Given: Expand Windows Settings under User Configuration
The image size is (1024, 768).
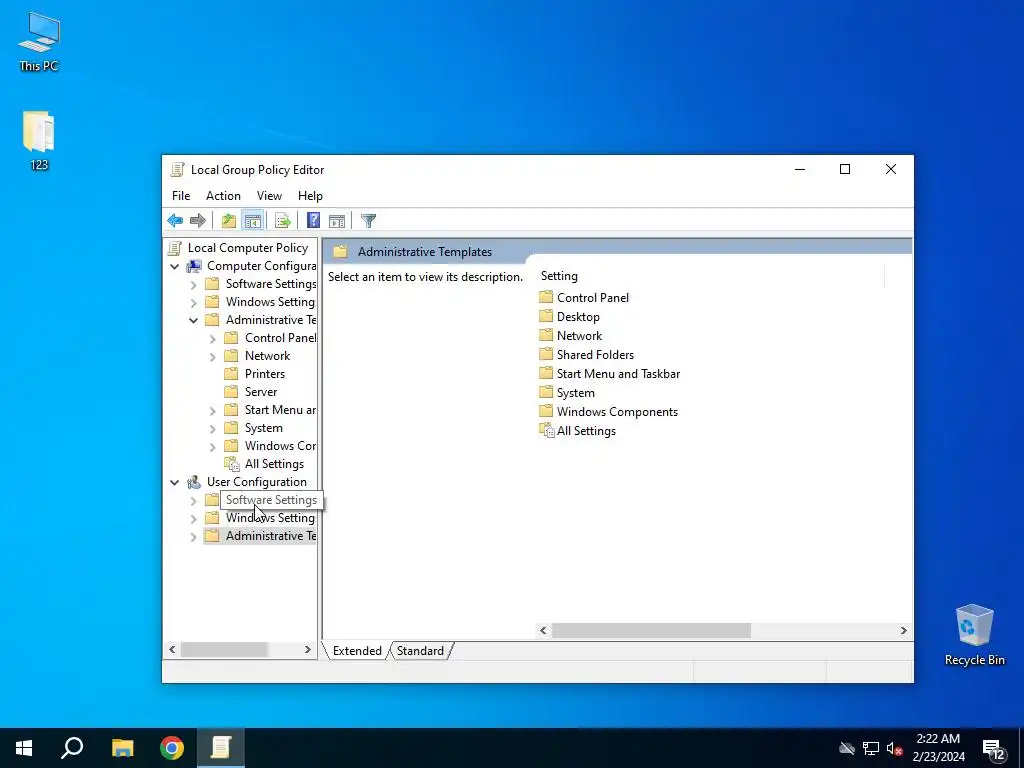Looking at the screenshot, I should [x=193, y=519].
